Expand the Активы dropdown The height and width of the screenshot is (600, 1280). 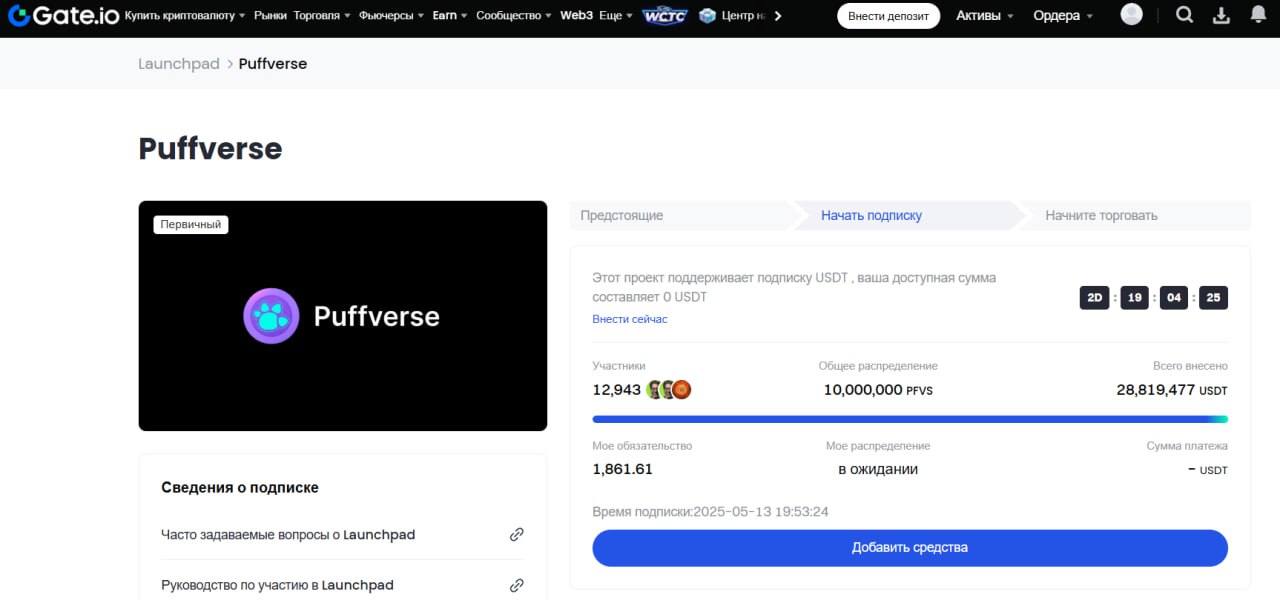click(x=985, y=16)
